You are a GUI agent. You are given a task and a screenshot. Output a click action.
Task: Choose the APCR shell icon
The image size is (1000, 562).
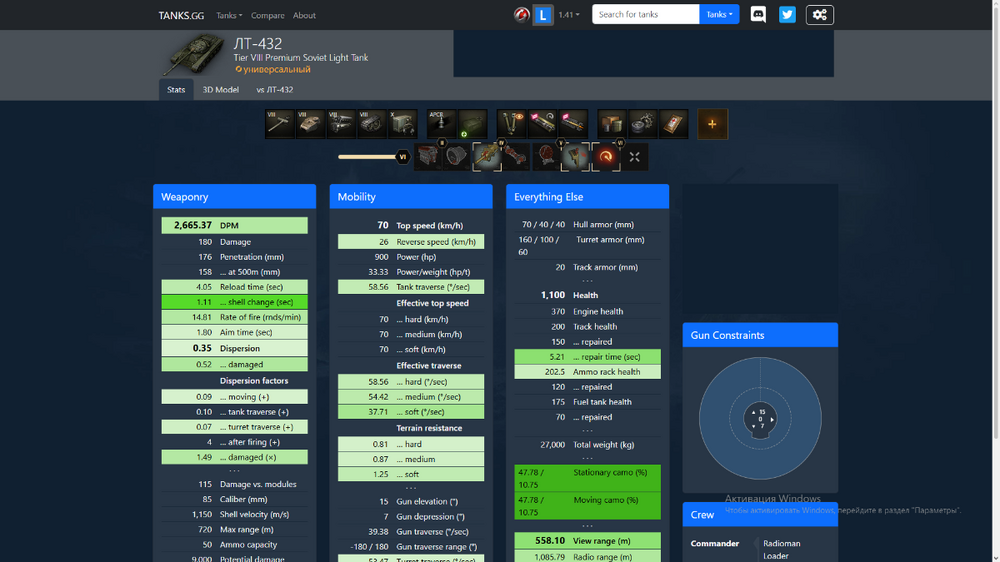pyautogui.click(x=441, y=124)
